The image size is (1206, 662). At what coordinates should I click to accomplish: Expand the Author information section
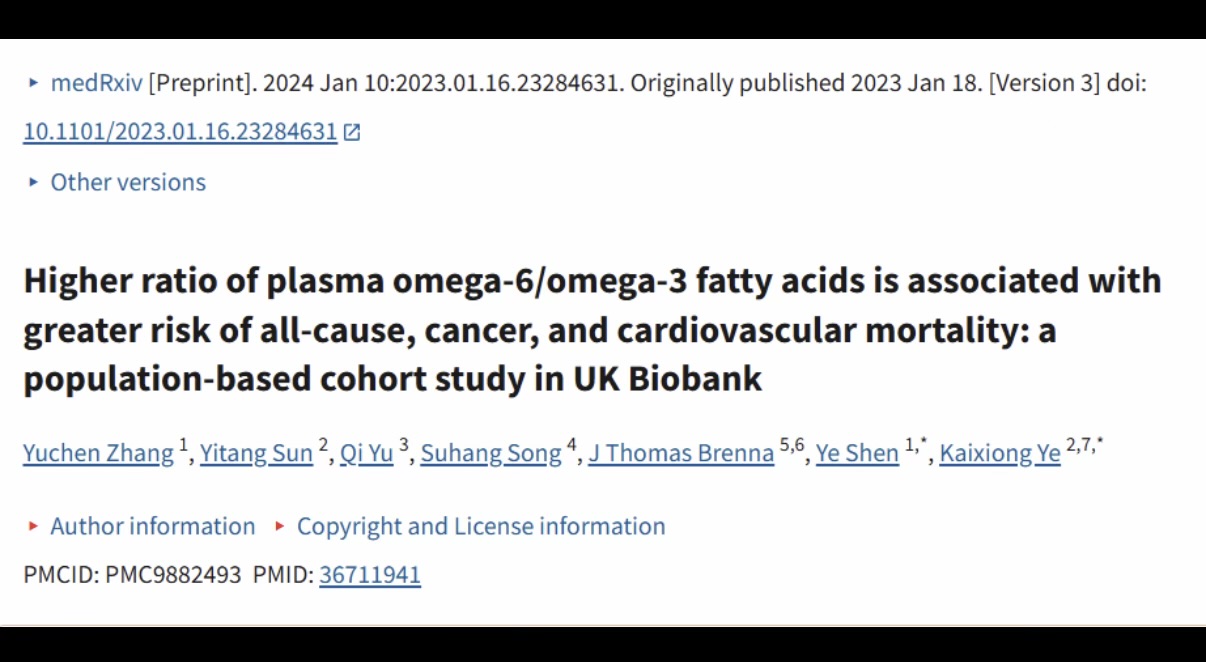click(152, 526)
